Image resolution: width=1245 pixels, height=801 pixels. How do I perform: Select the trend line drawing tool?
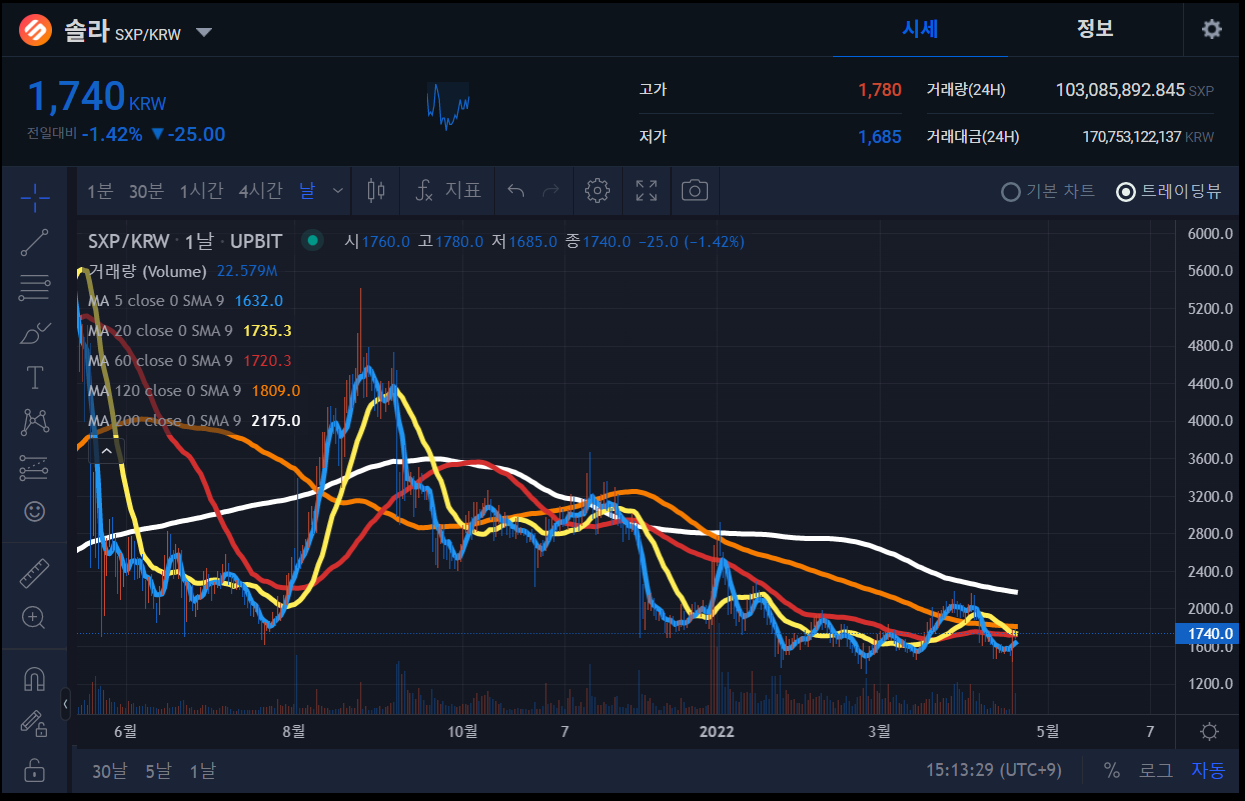[x=35, y=243]
